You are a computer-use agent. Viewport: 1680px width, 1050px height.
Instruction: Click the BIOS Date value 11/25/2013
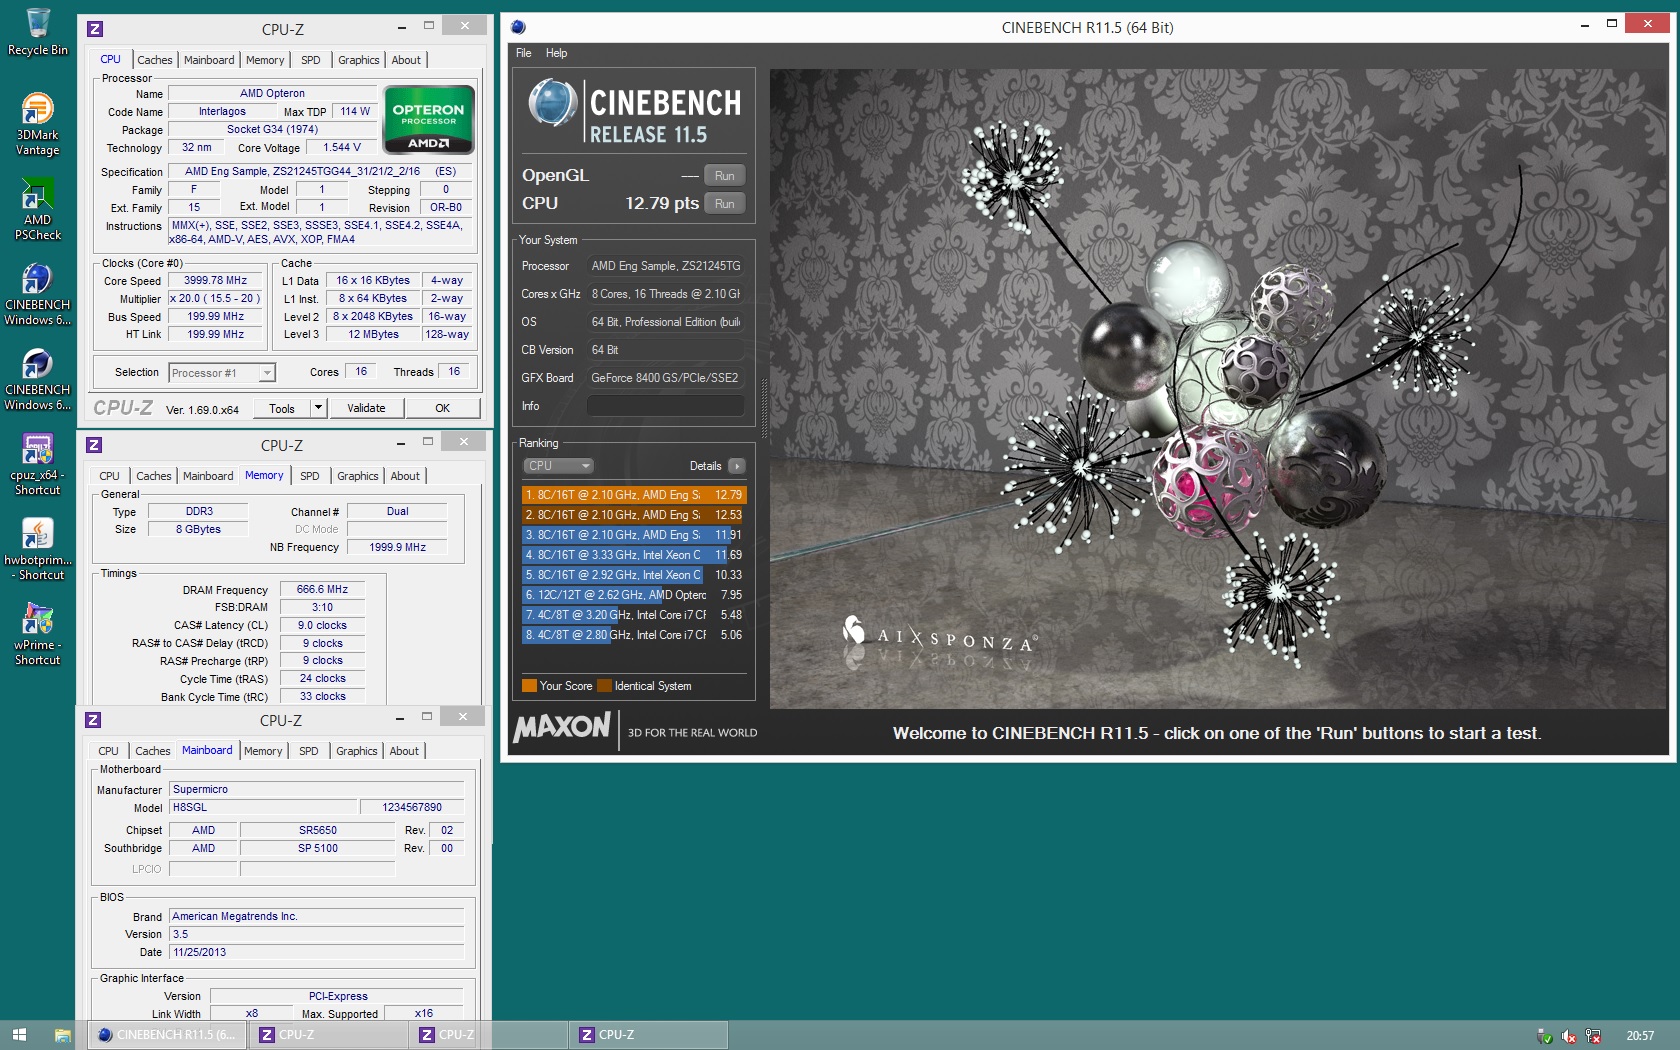click(x=316, y=952)
